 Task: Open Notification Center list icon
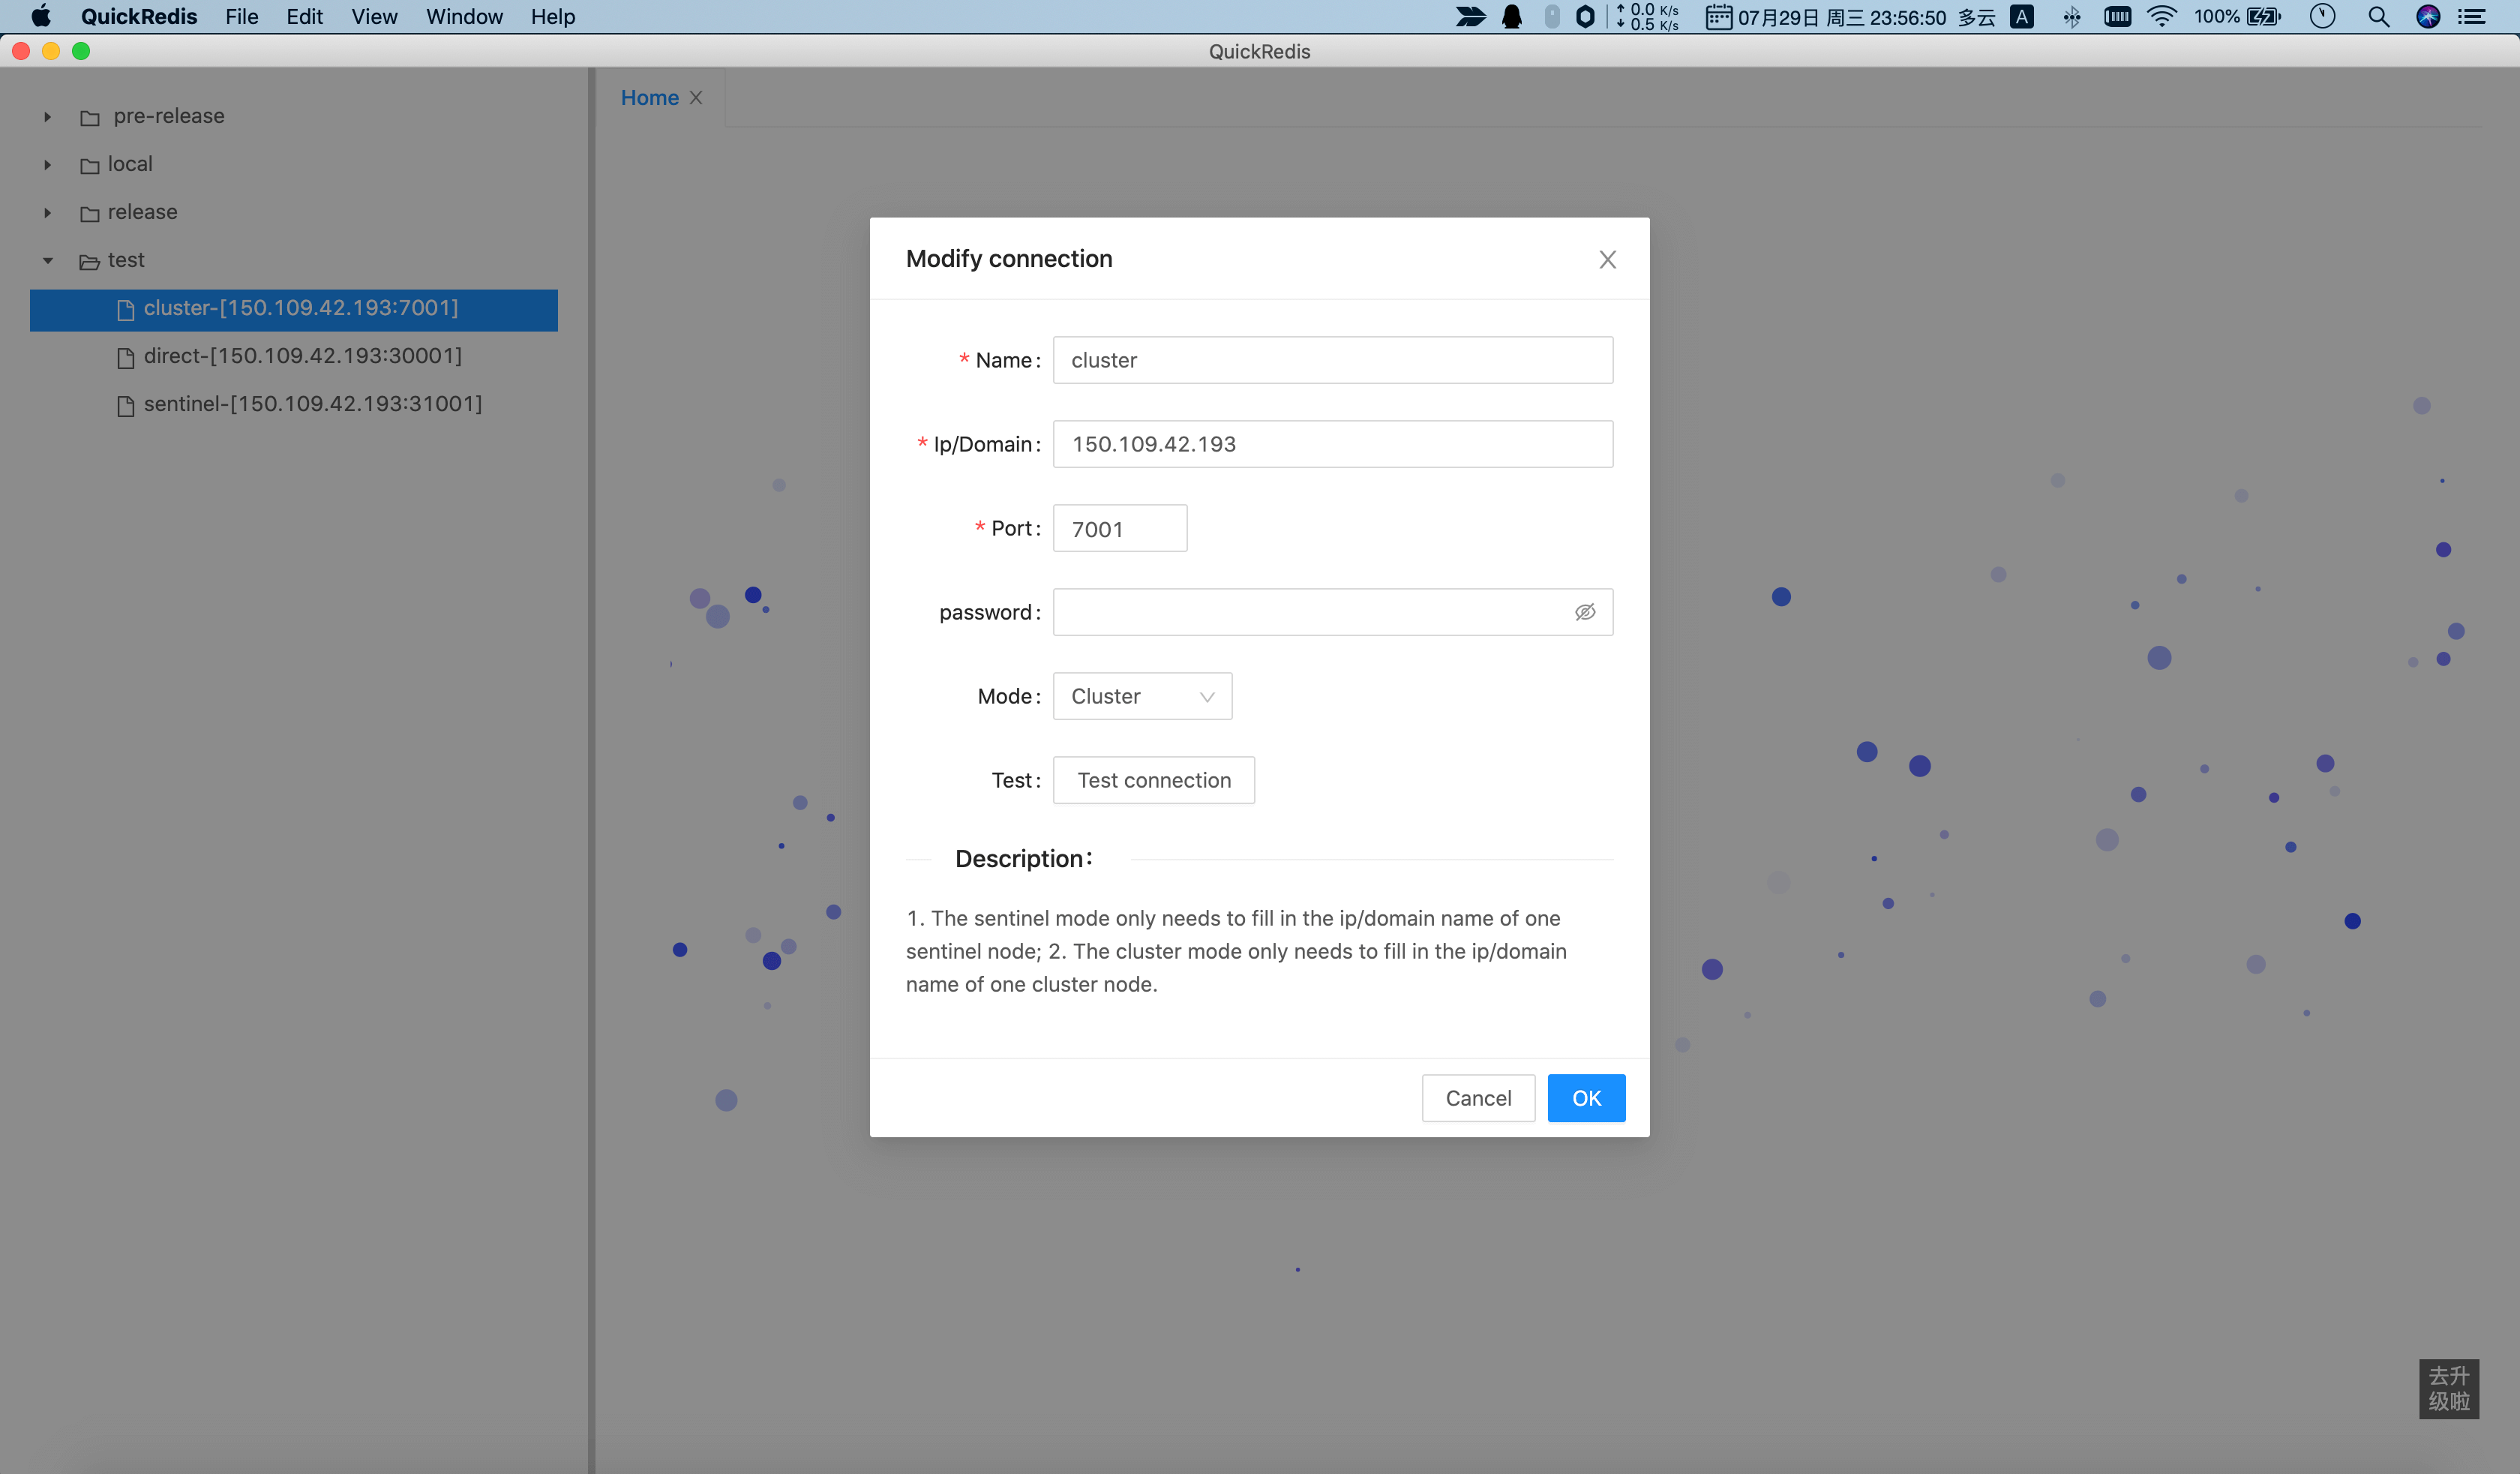point(2472,17)
